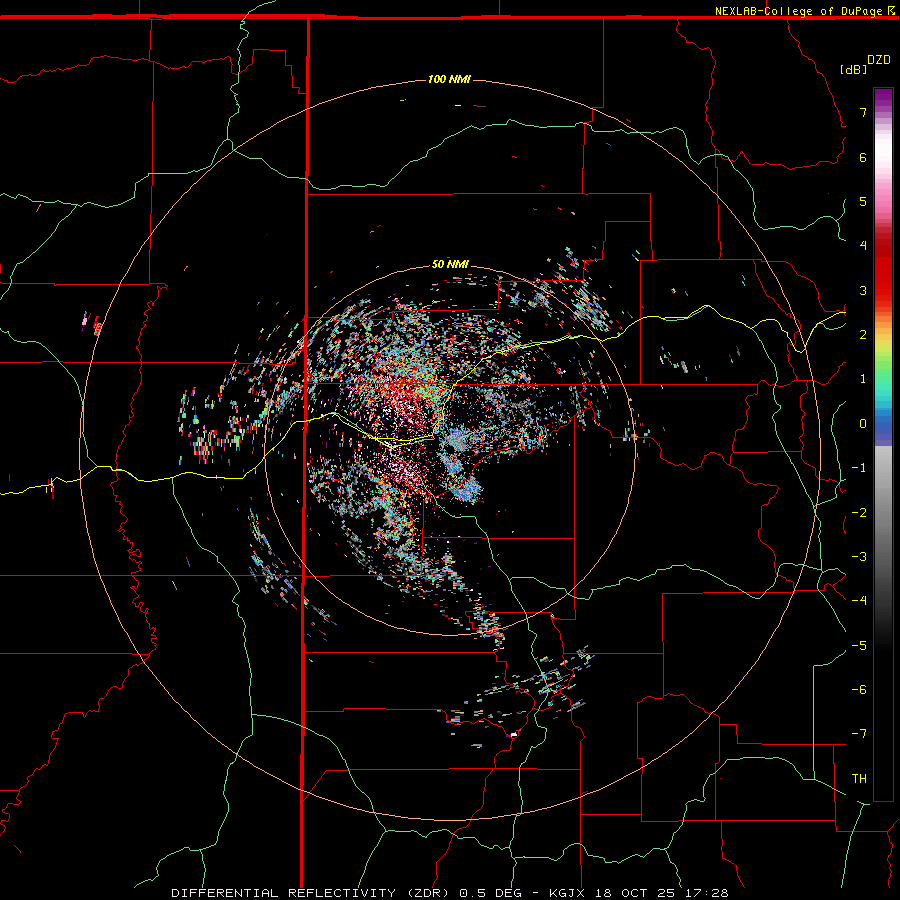Click the ZDR color scale bar

point(883,444)
